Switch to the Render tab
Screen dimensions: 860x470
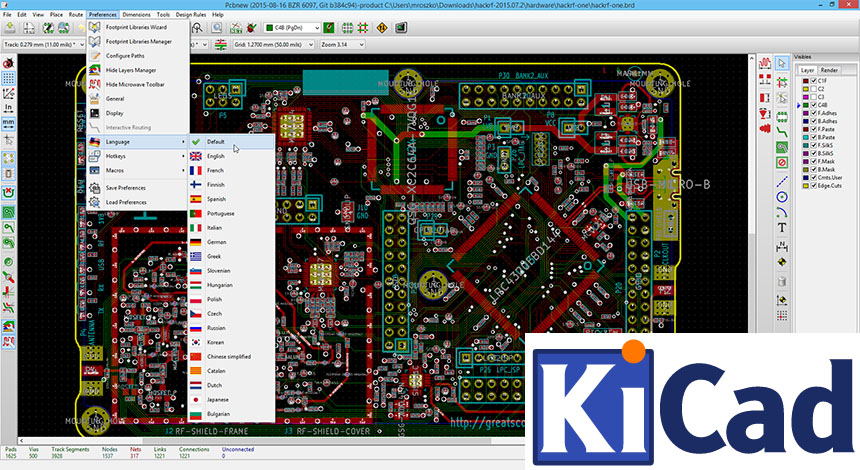click(x=830, y=70)
